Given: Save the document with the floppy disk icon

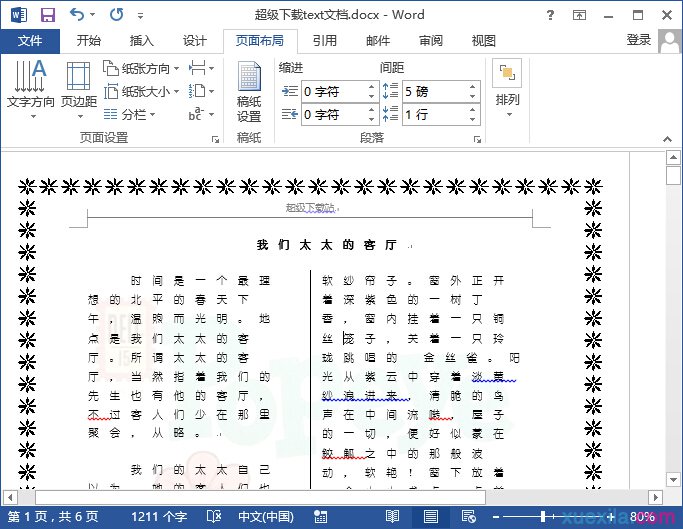Looking at the screenshot, I should (48, 15).
